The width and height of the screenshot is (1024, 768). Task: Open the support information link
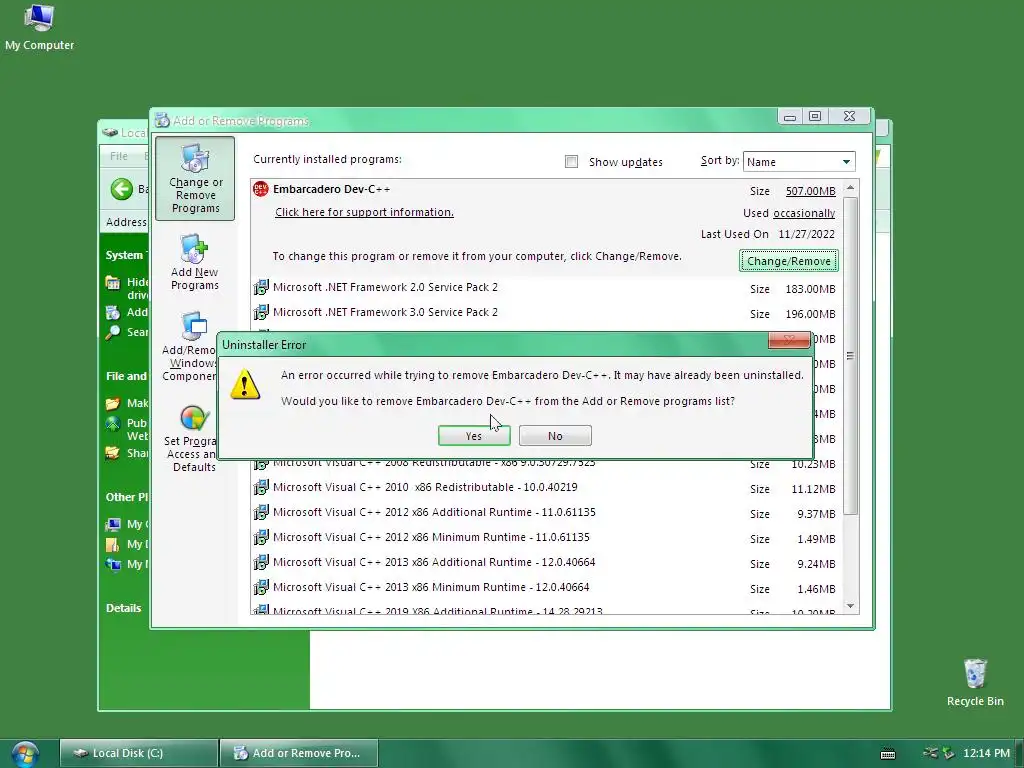pyautogui.click(x=364, y=212)
